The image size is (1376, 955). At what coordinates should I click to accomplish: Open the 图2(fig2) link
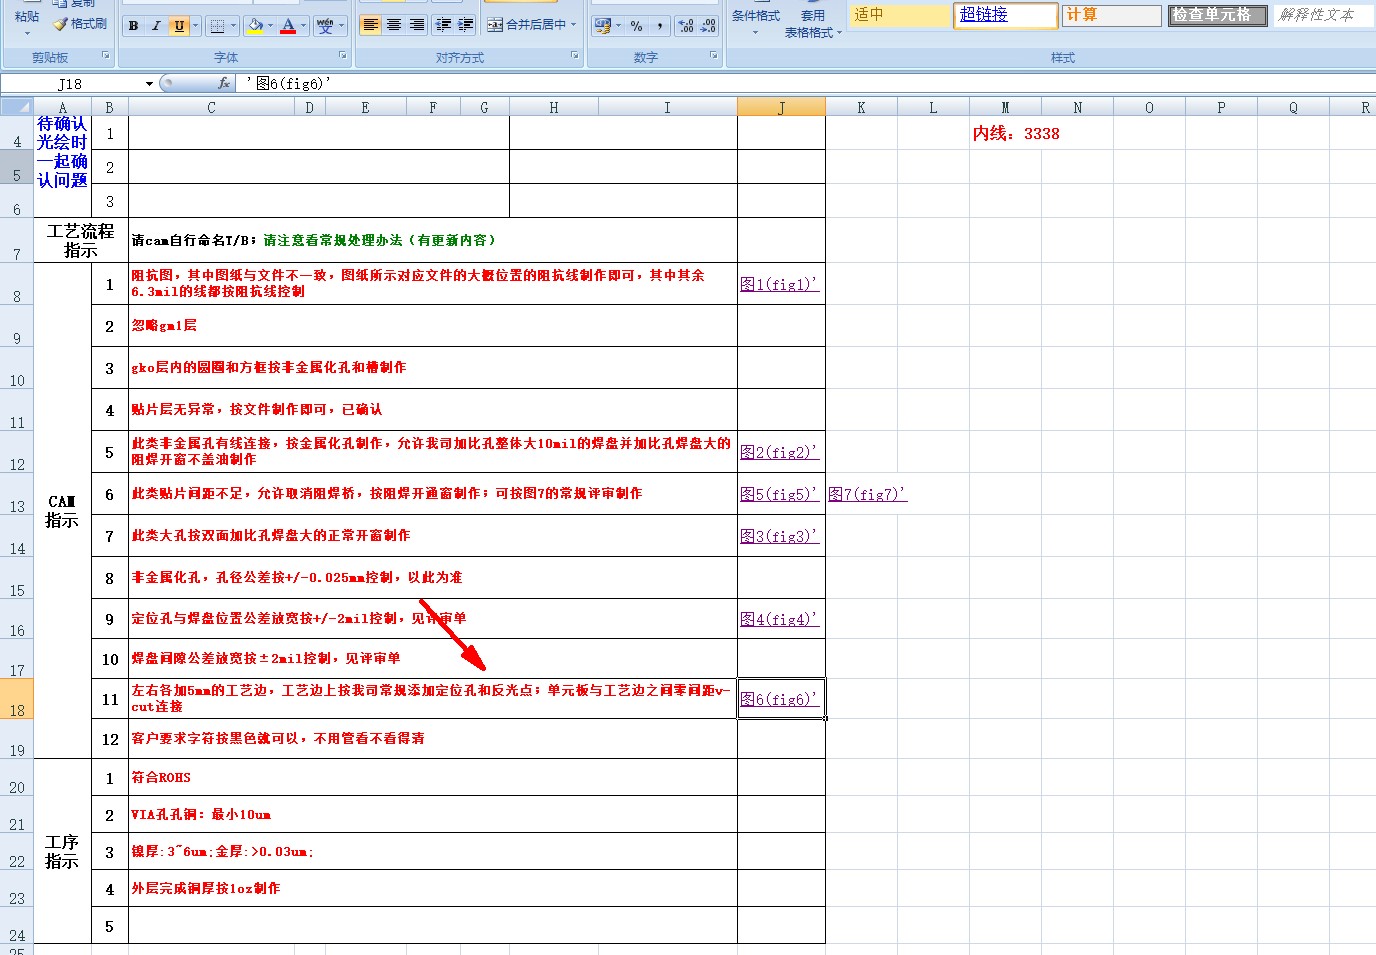point(779,453)
